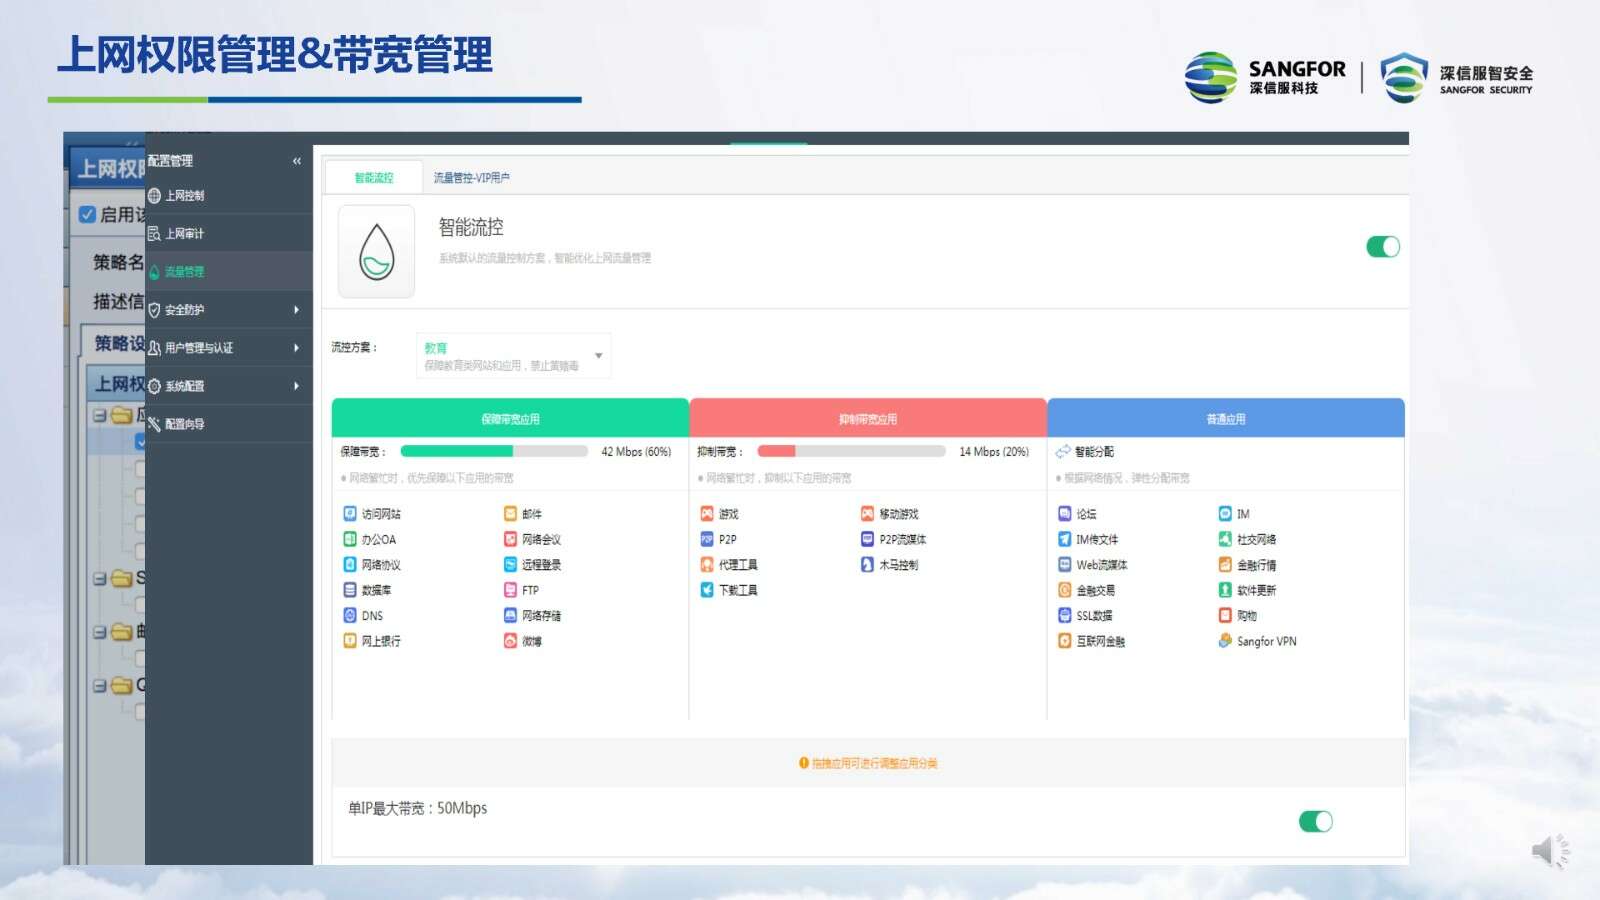
Task: Open the 流量管理 menu item
Action: pyautogui.click(x=229, y=272)
